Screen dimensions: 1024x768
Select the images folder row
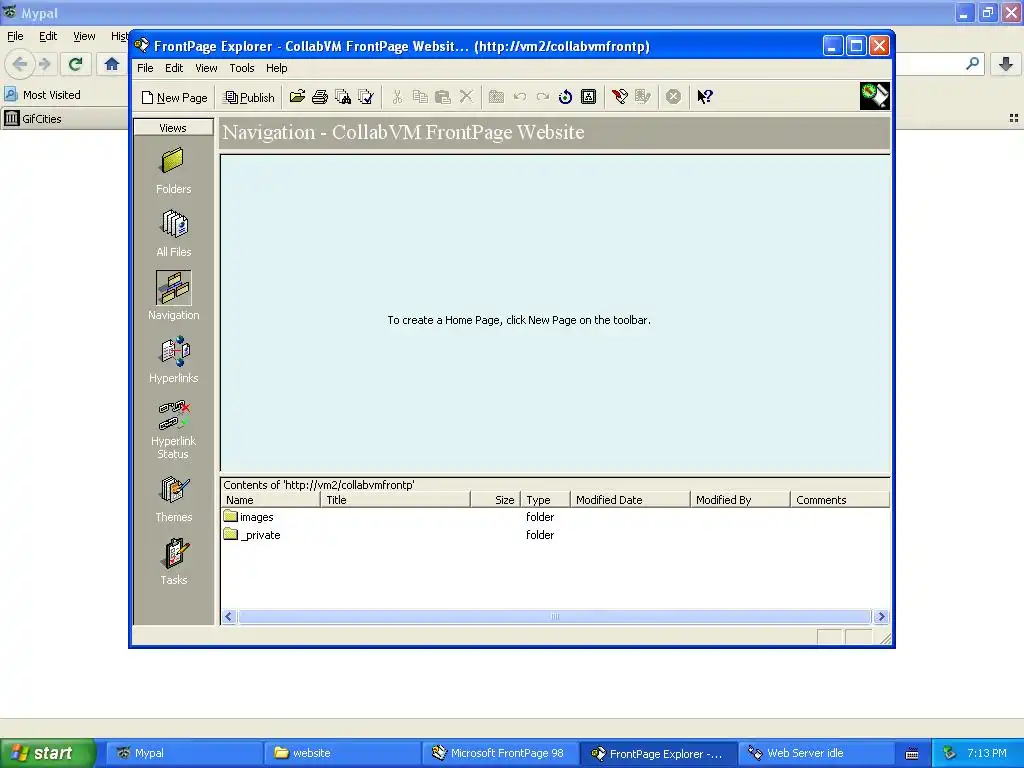(x=248, y=517)
